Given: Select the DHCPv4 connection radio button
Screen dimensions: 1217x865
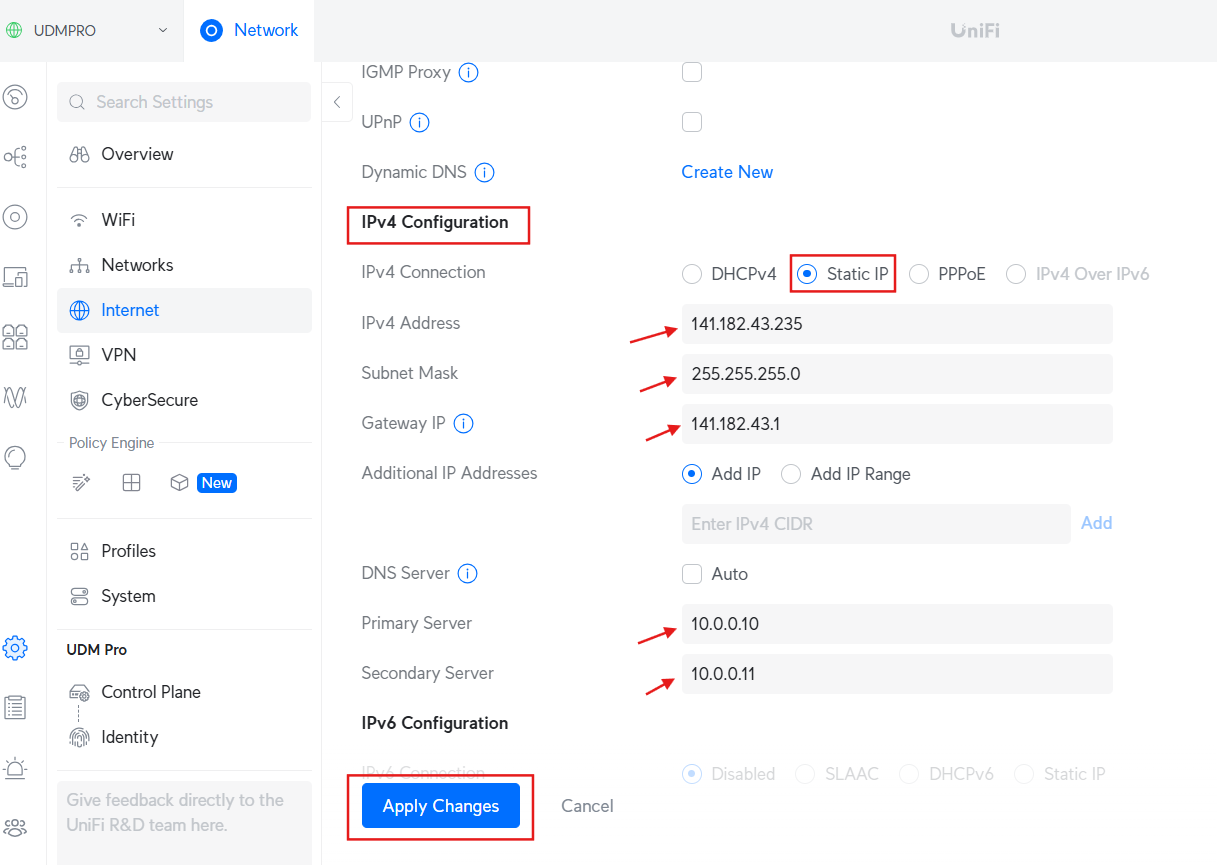Looking at the screenshot, I should point(691,274).
